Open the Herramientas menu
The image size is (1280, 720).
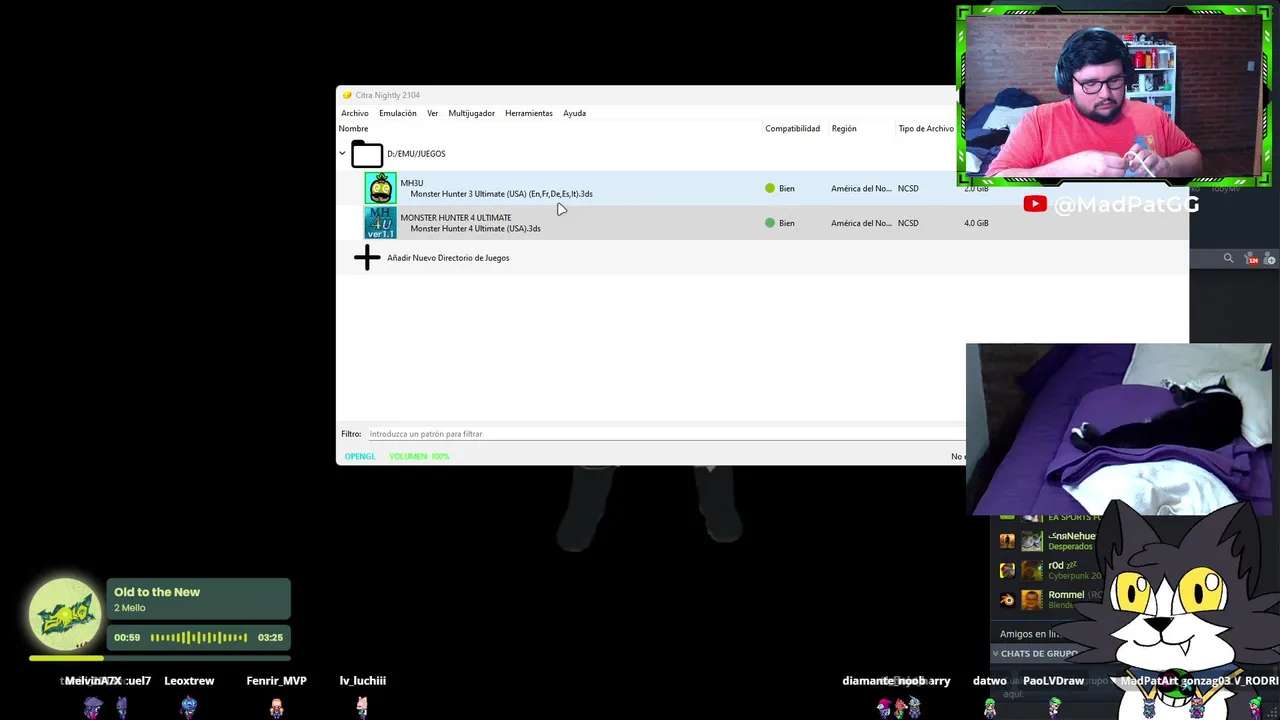[x=528, y=113]
